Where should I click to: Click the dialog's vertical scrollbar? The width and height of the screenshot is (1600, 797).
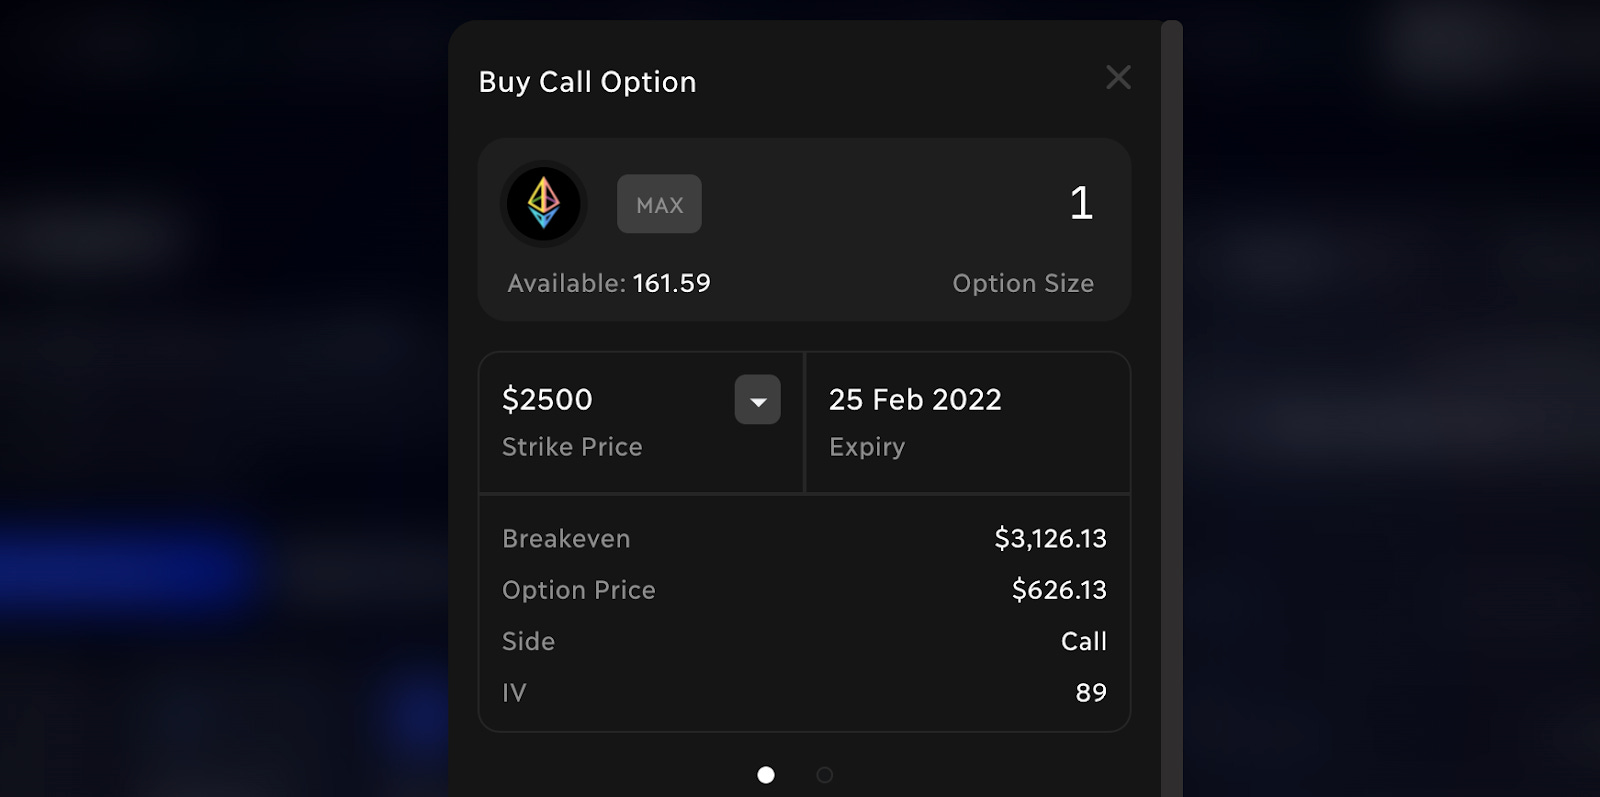[x=1172, y=408]
